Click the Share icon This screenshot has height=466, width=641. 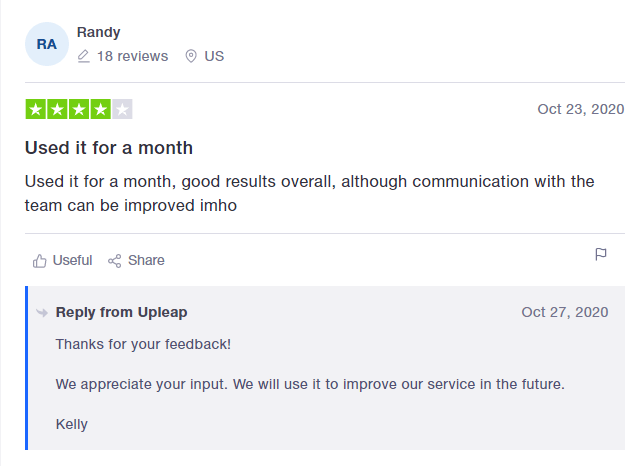[114, 261]
